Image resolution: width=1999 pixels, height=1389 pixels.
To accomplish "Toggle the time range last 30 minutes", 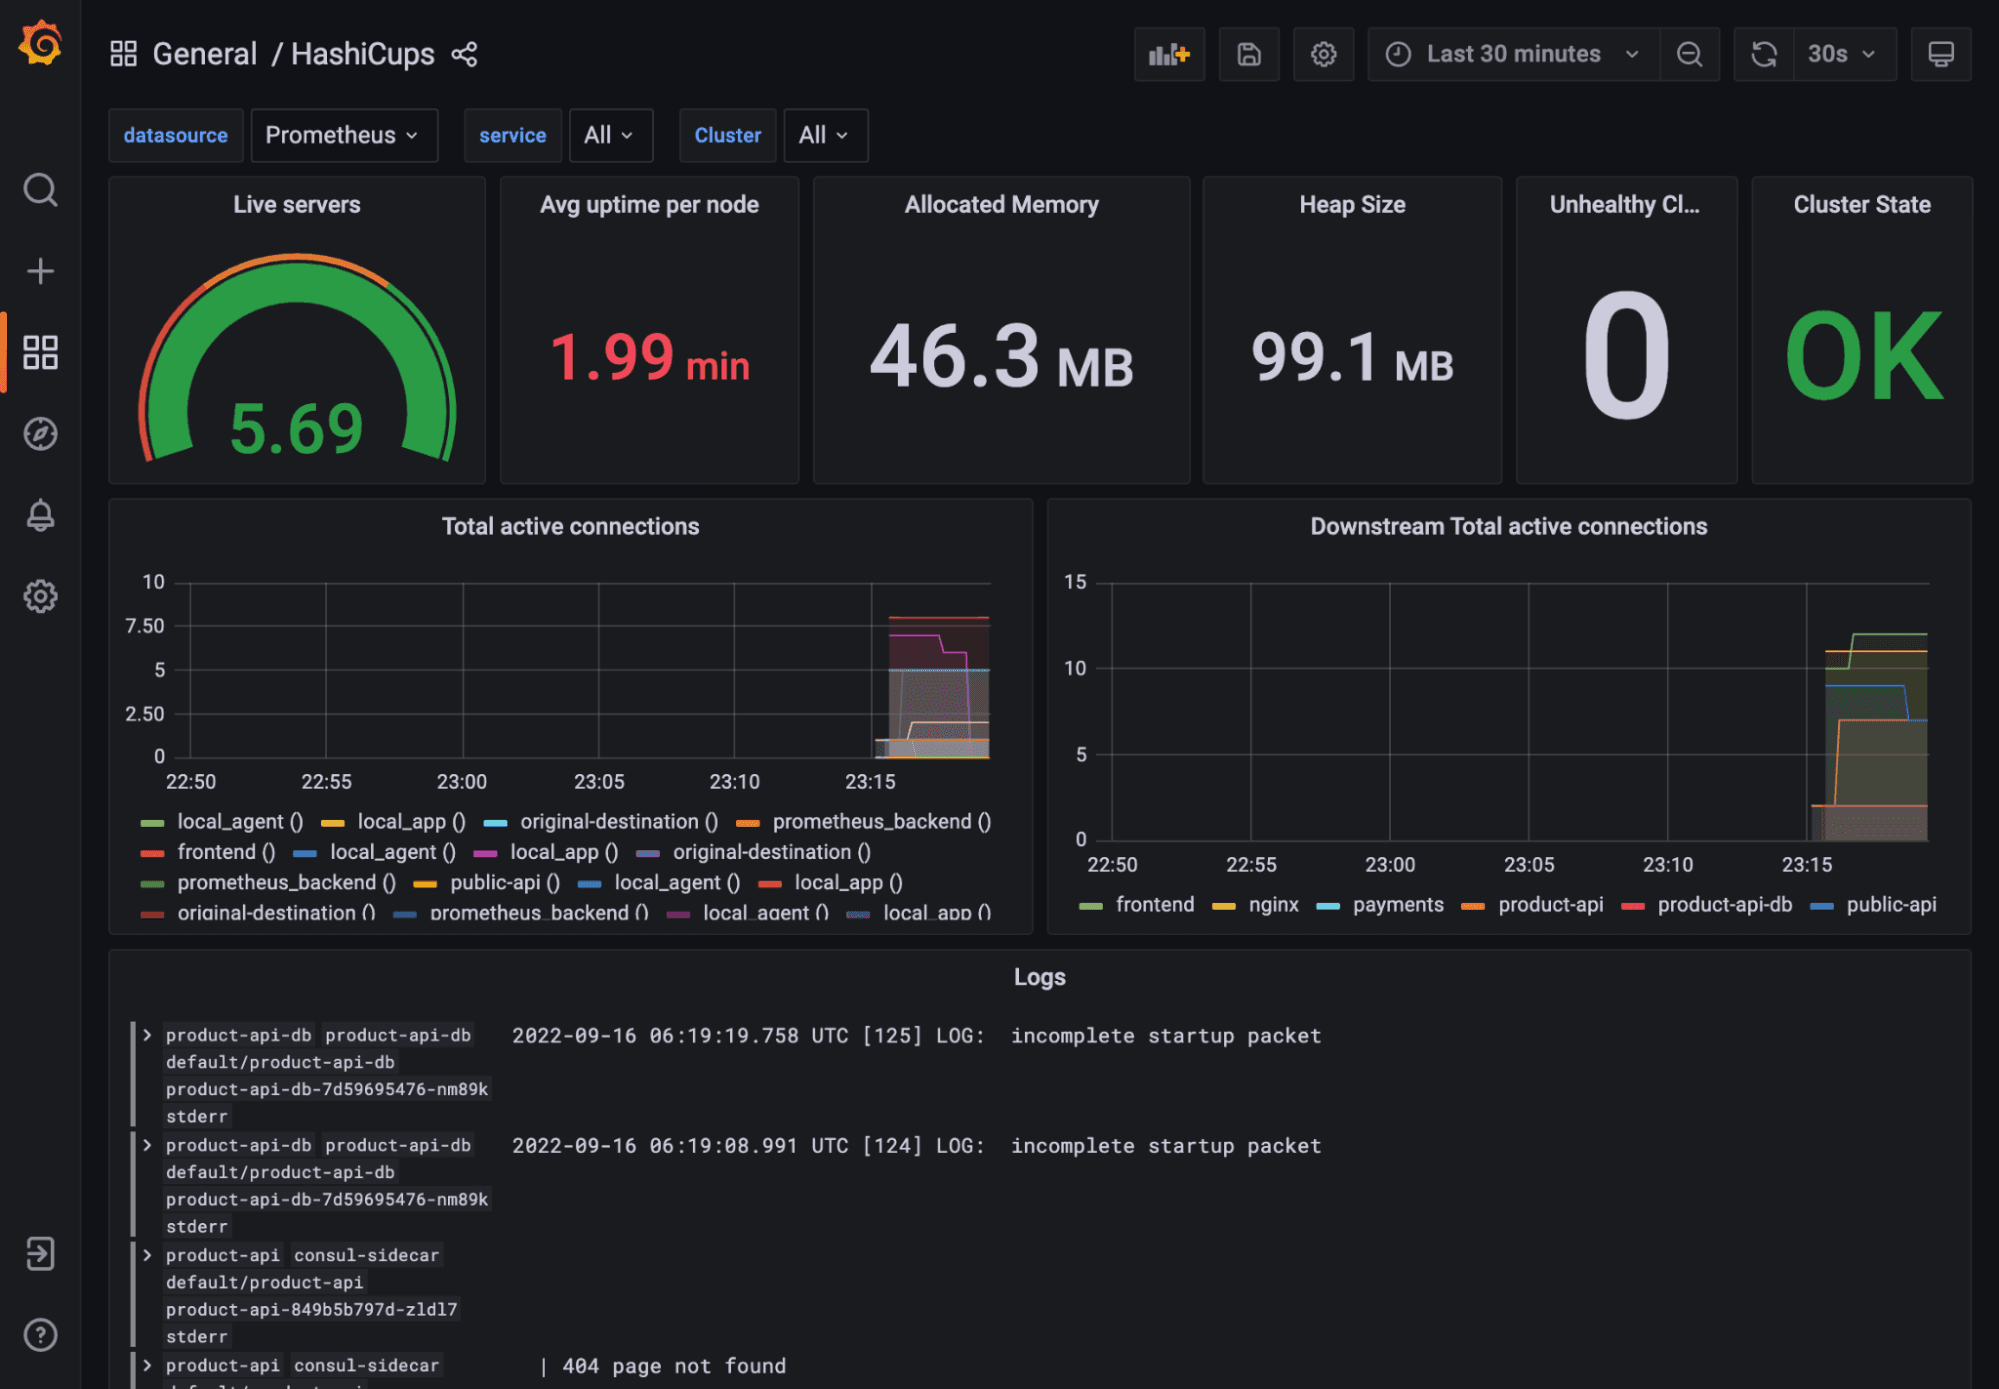I will [x=1510, y=53].
